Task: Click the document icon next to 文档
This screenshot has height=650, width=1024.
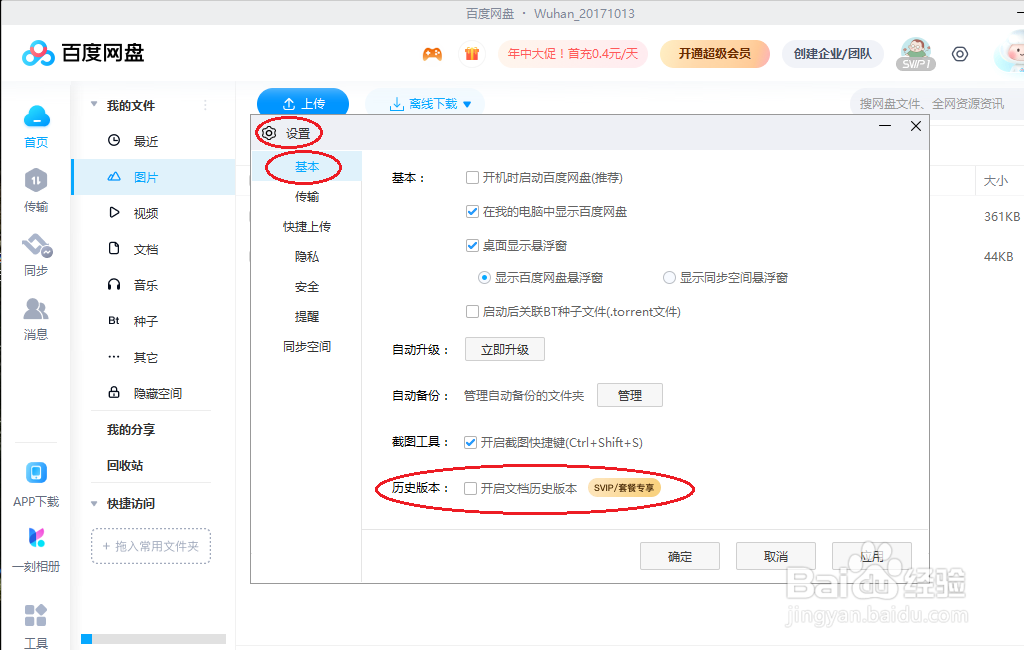Action: tap(114, 248)
